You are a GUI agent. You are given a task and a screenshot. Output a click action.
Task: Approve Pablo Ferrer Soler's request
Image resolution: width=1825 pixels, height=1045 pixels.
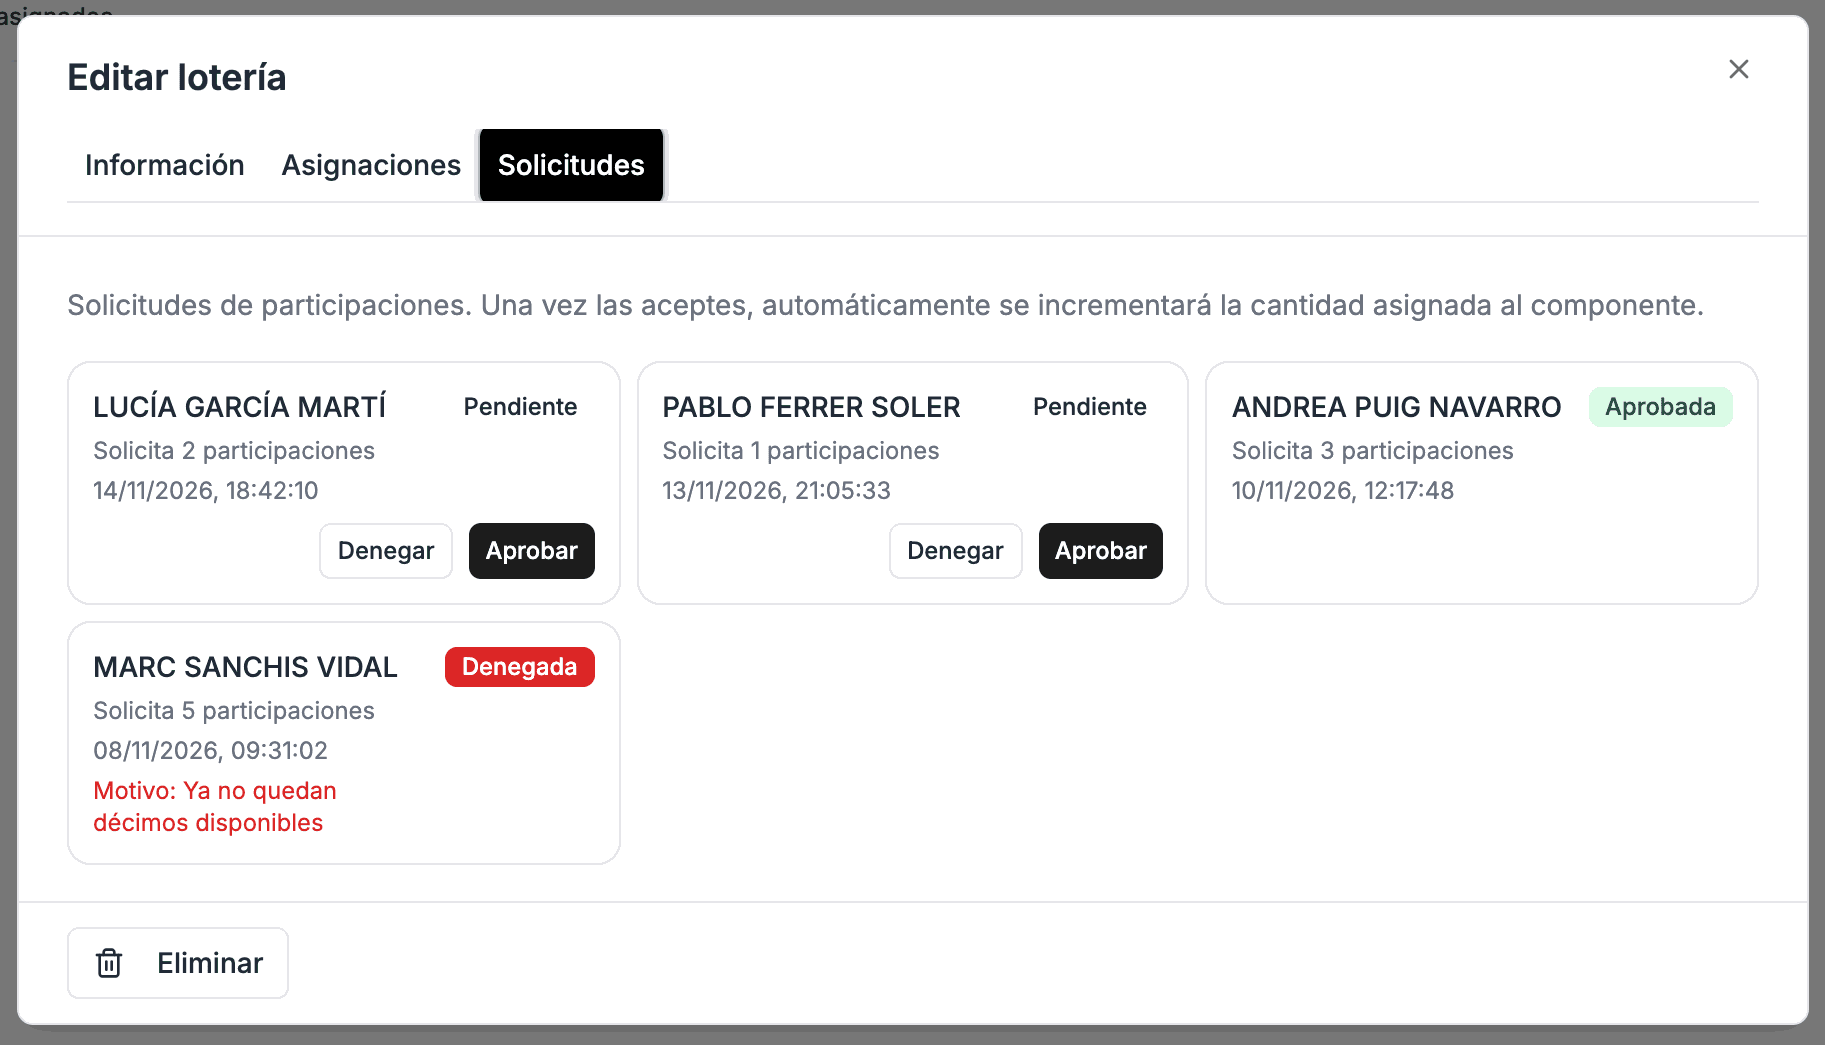(1101, 551)
